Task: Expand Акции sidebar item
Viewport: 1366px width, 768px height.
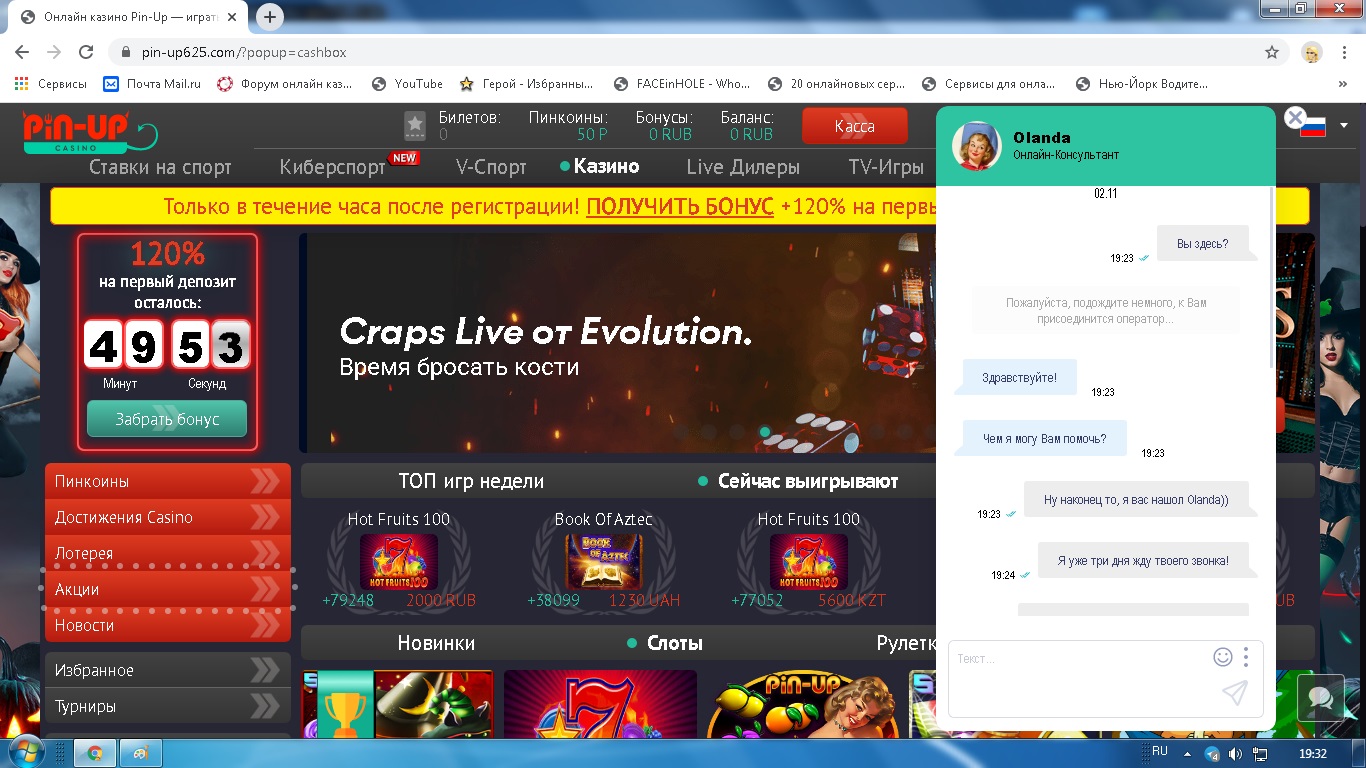Action: tap(168, 589)
